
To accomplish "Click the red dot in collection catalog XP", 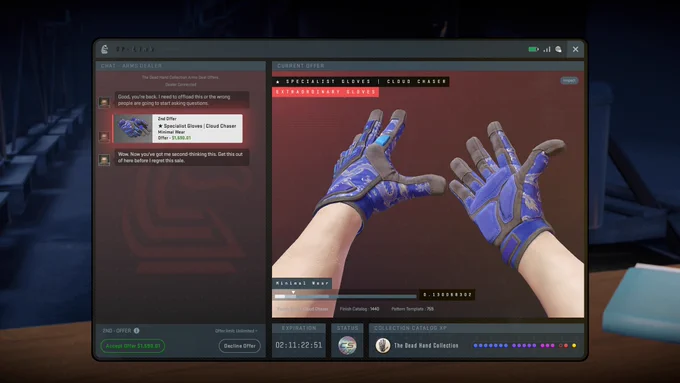I will coord(566,346).
